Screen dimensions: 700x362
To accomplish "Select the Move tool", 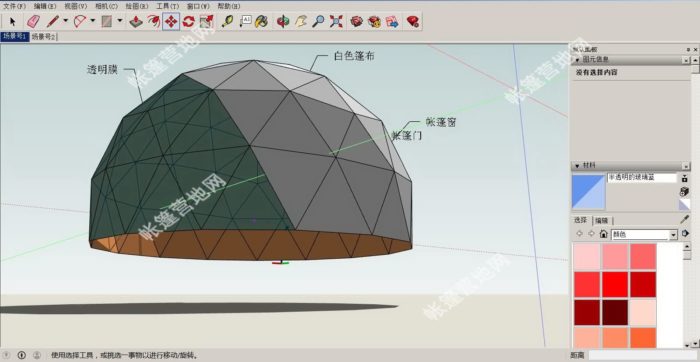I will click(171, 21).
